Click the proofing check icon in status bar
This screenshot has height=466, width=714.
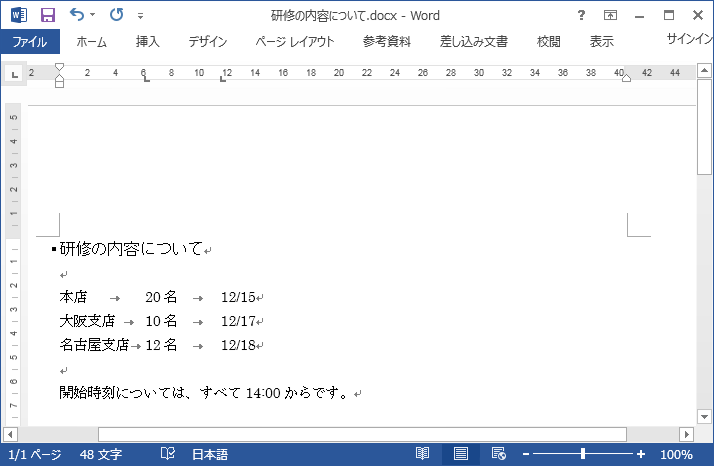[x=168, y=454]
